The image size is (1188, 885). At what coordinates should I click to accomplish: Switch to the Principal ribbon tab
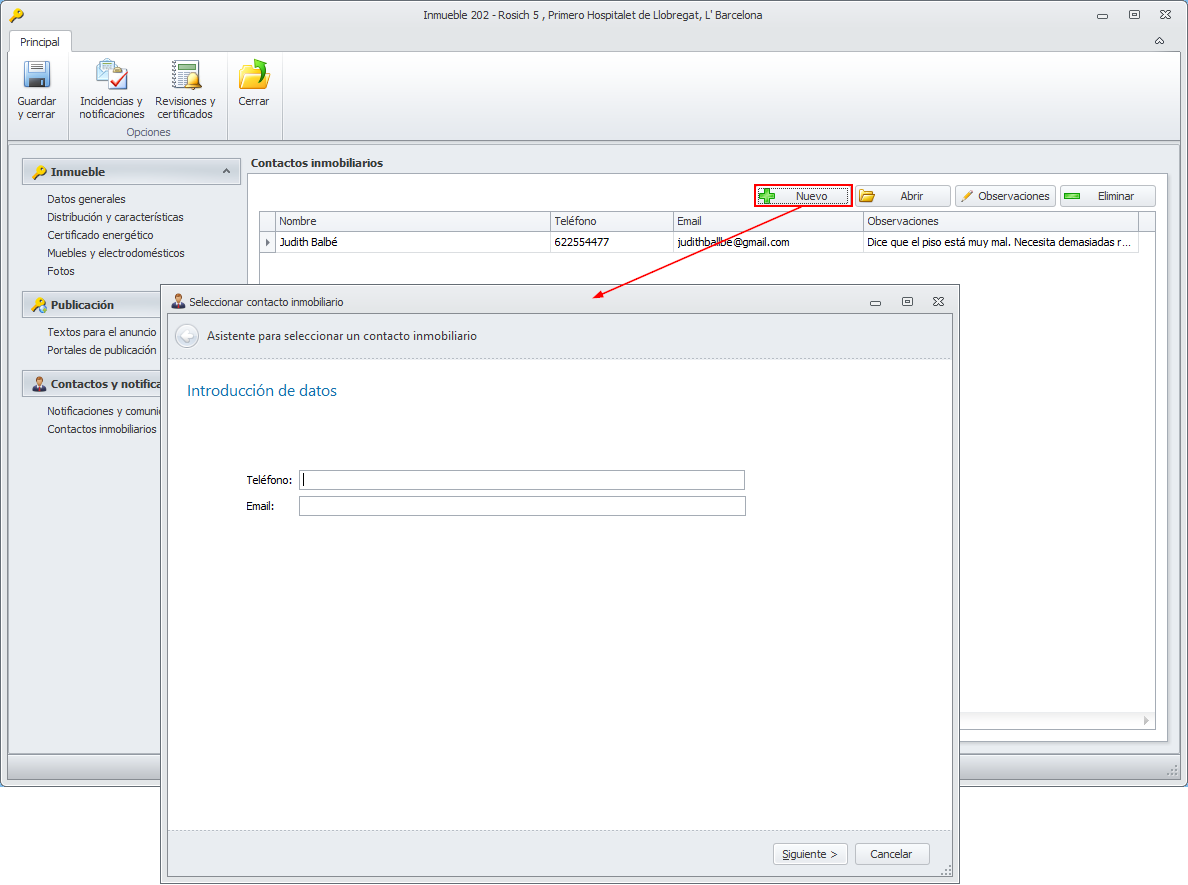[x=40, y=42]
